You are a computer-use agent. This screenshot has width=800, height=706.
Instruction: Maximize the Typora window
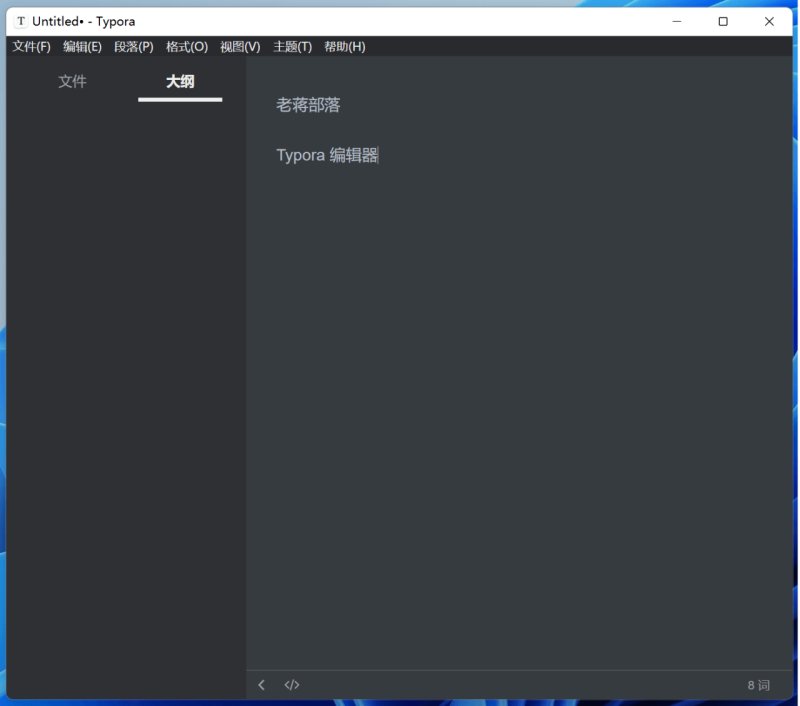coord(722,21)
